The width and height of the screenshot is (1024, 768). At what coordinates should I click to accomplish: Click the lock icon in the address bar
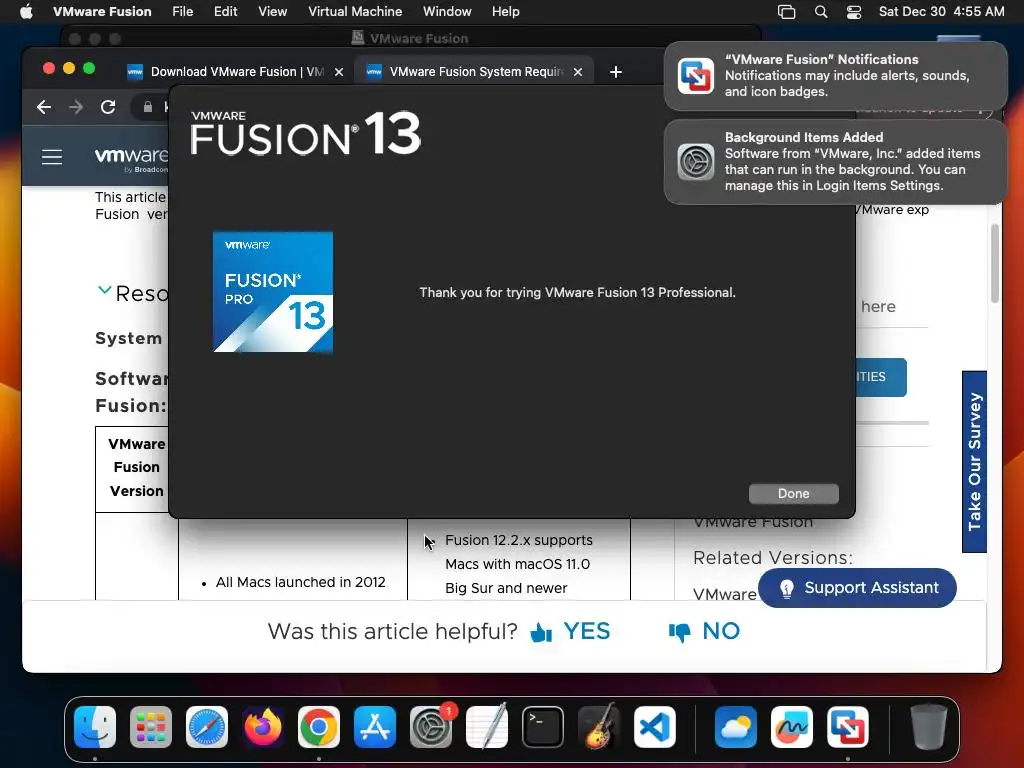pyautogui.click(x=148, y=106)
